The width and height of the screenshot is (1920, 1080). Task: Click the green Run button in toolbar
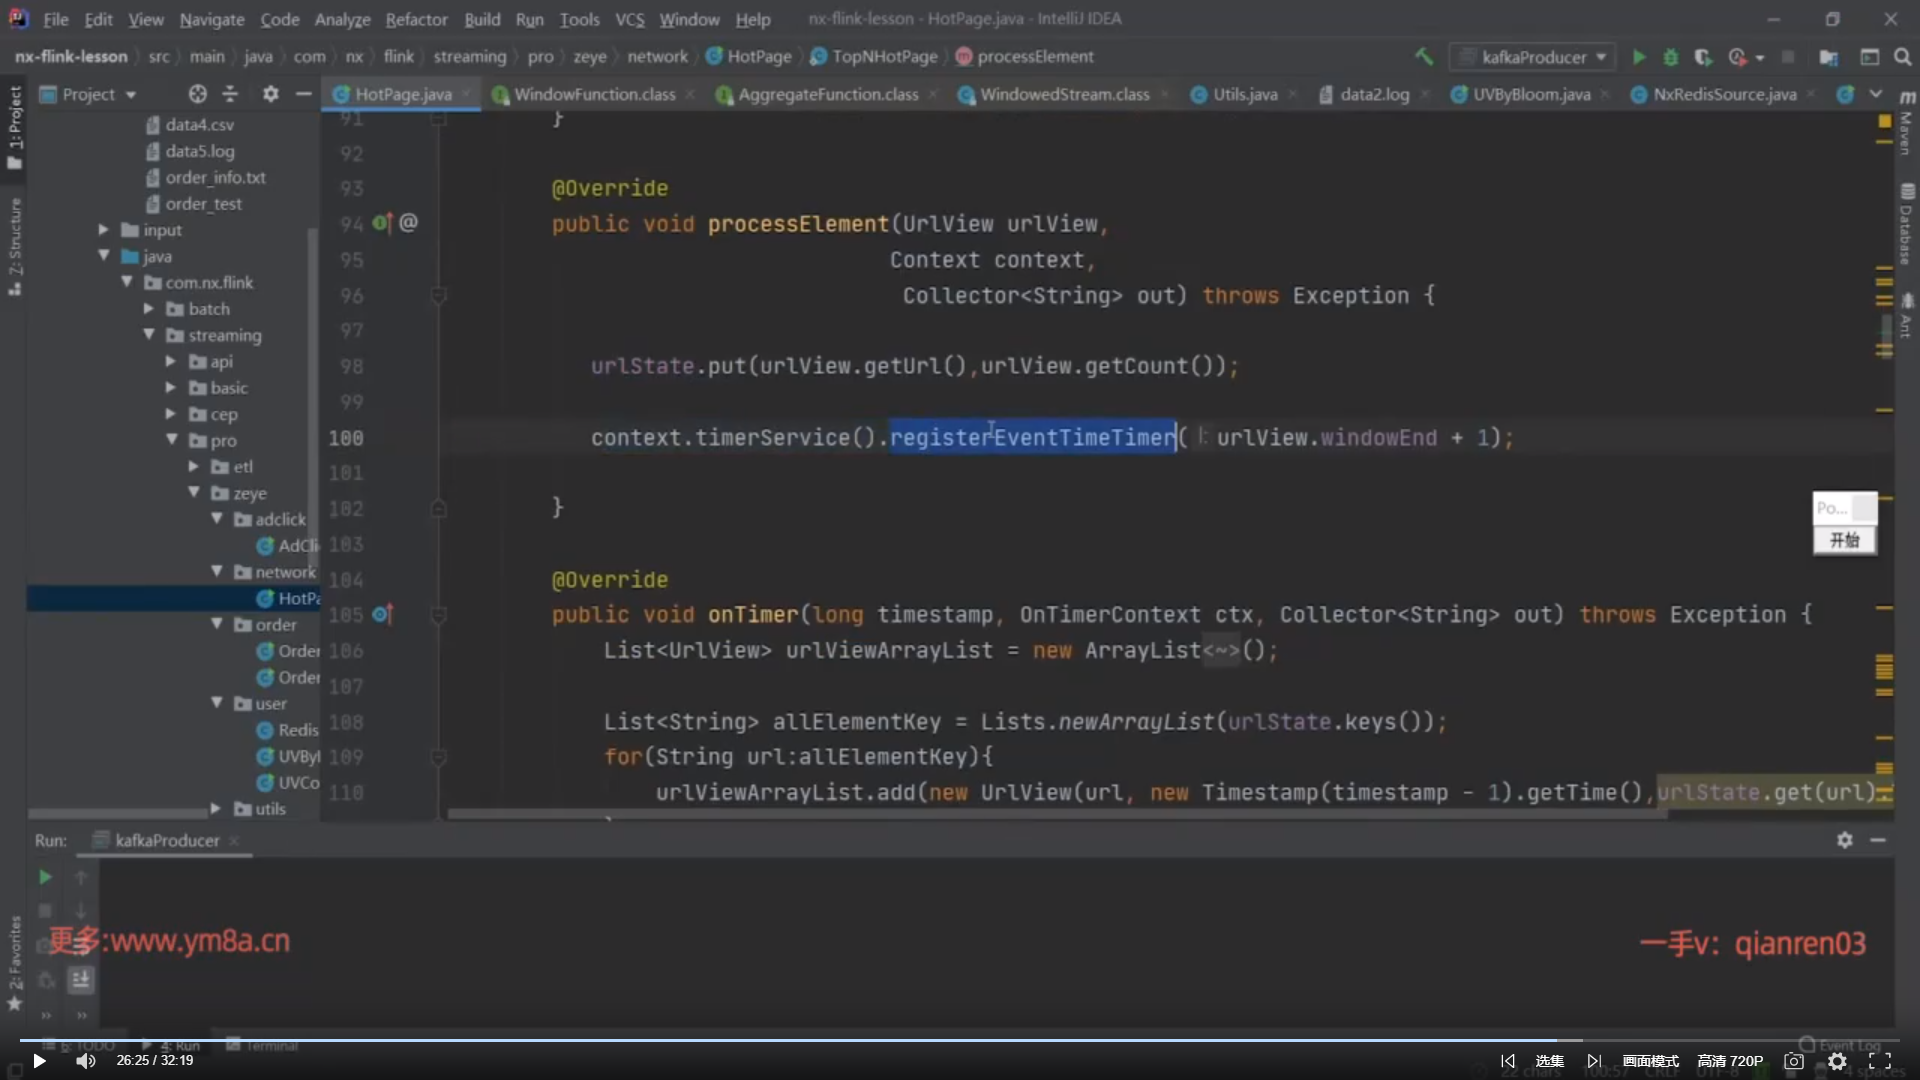(x=1639, y=57)
